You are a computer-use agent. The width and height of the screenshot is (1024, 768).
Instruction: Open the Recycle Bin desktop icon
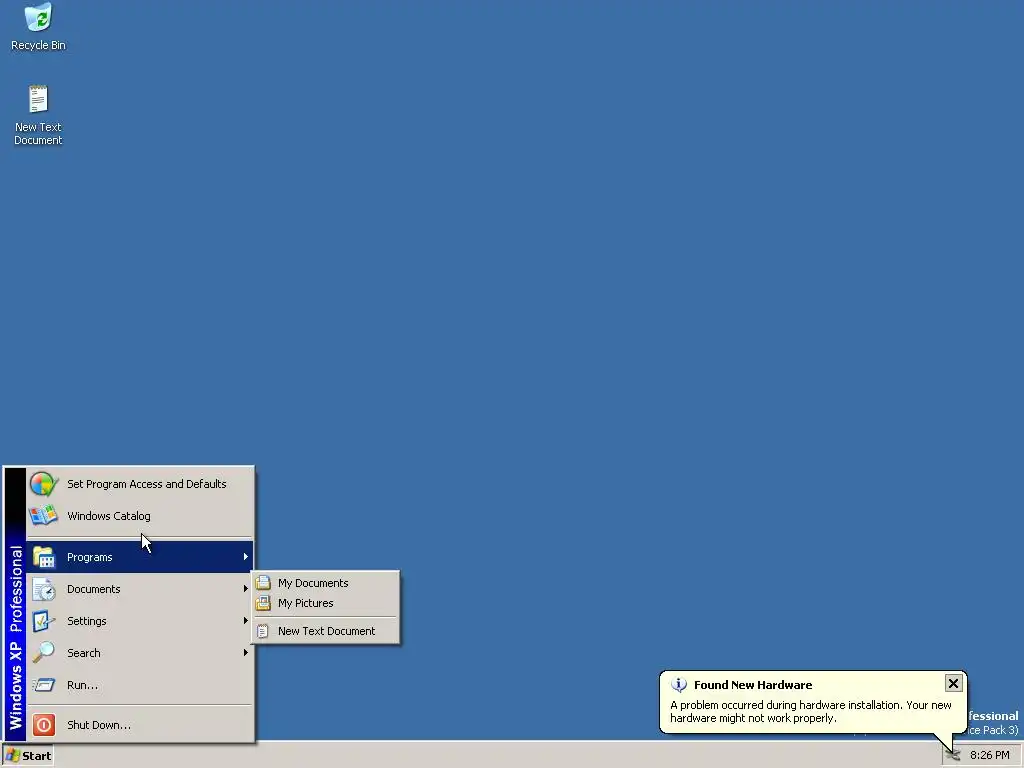pos(38,27)
